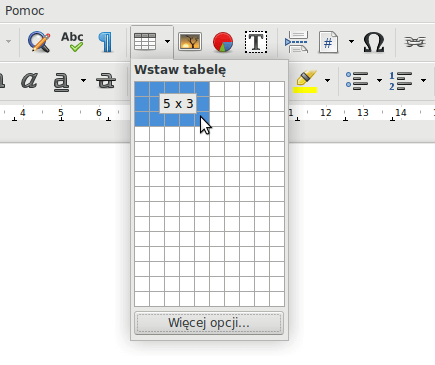Toggle the numbered list
Viewport: 435px width, 365px height.
coord(400,81)
